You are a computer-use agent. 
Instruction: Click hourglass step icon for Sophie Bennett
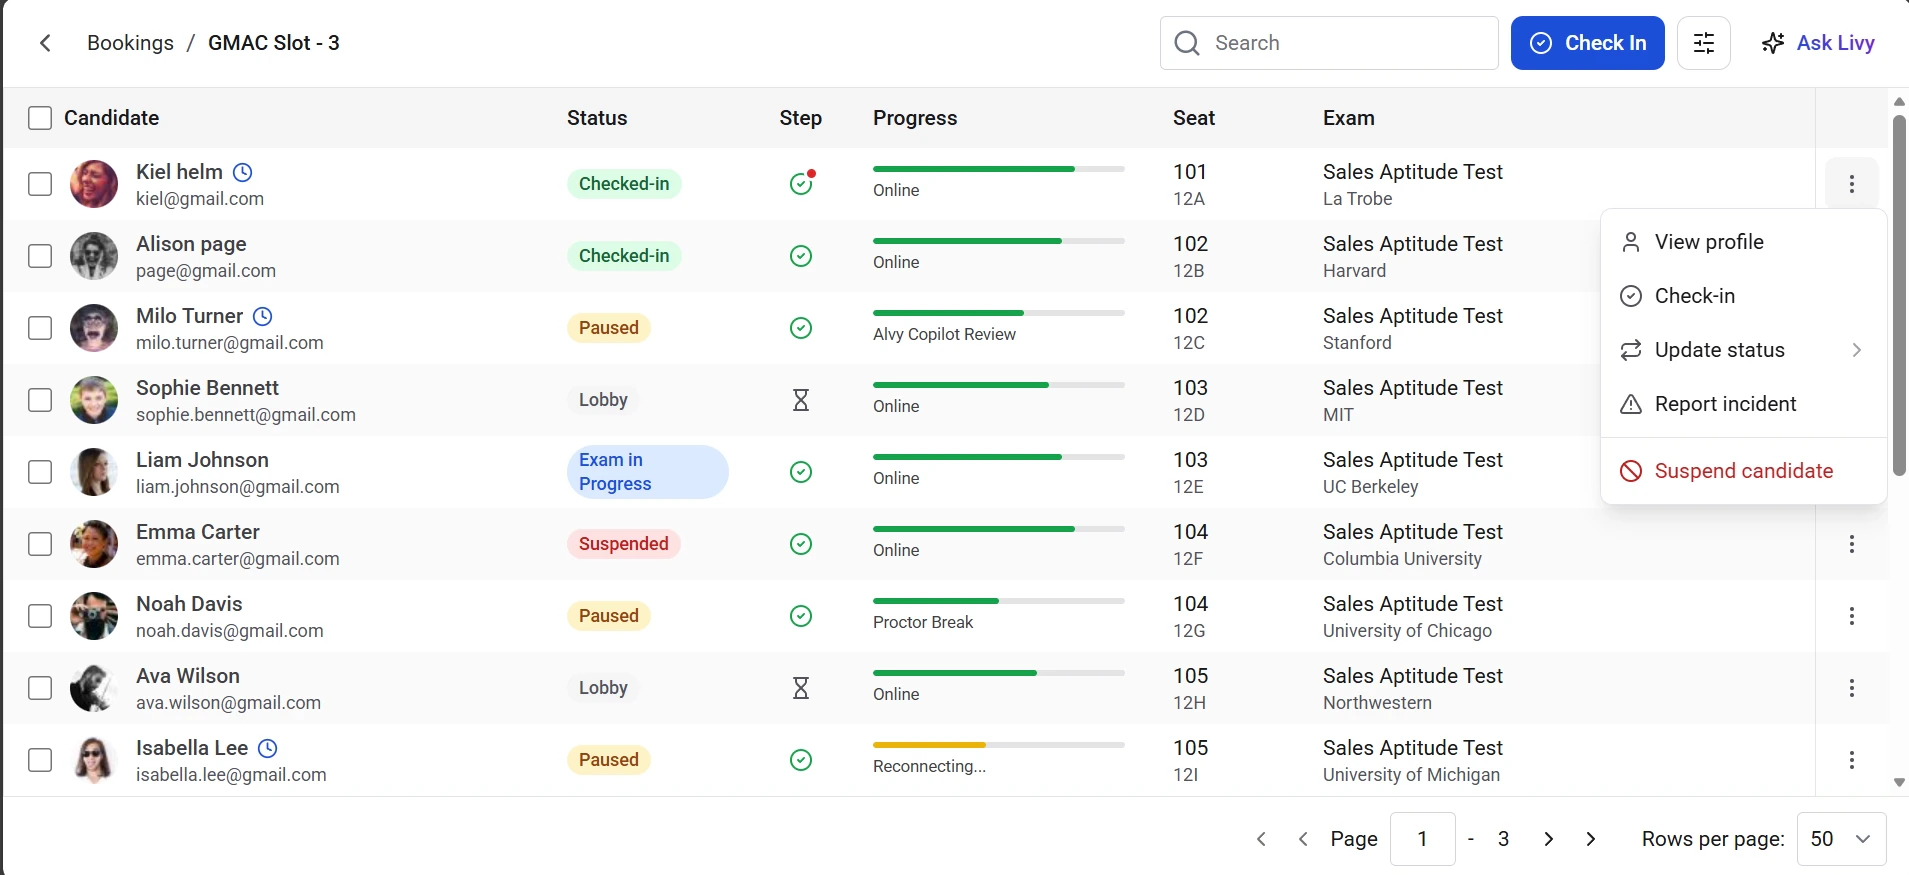click(801, 400)
